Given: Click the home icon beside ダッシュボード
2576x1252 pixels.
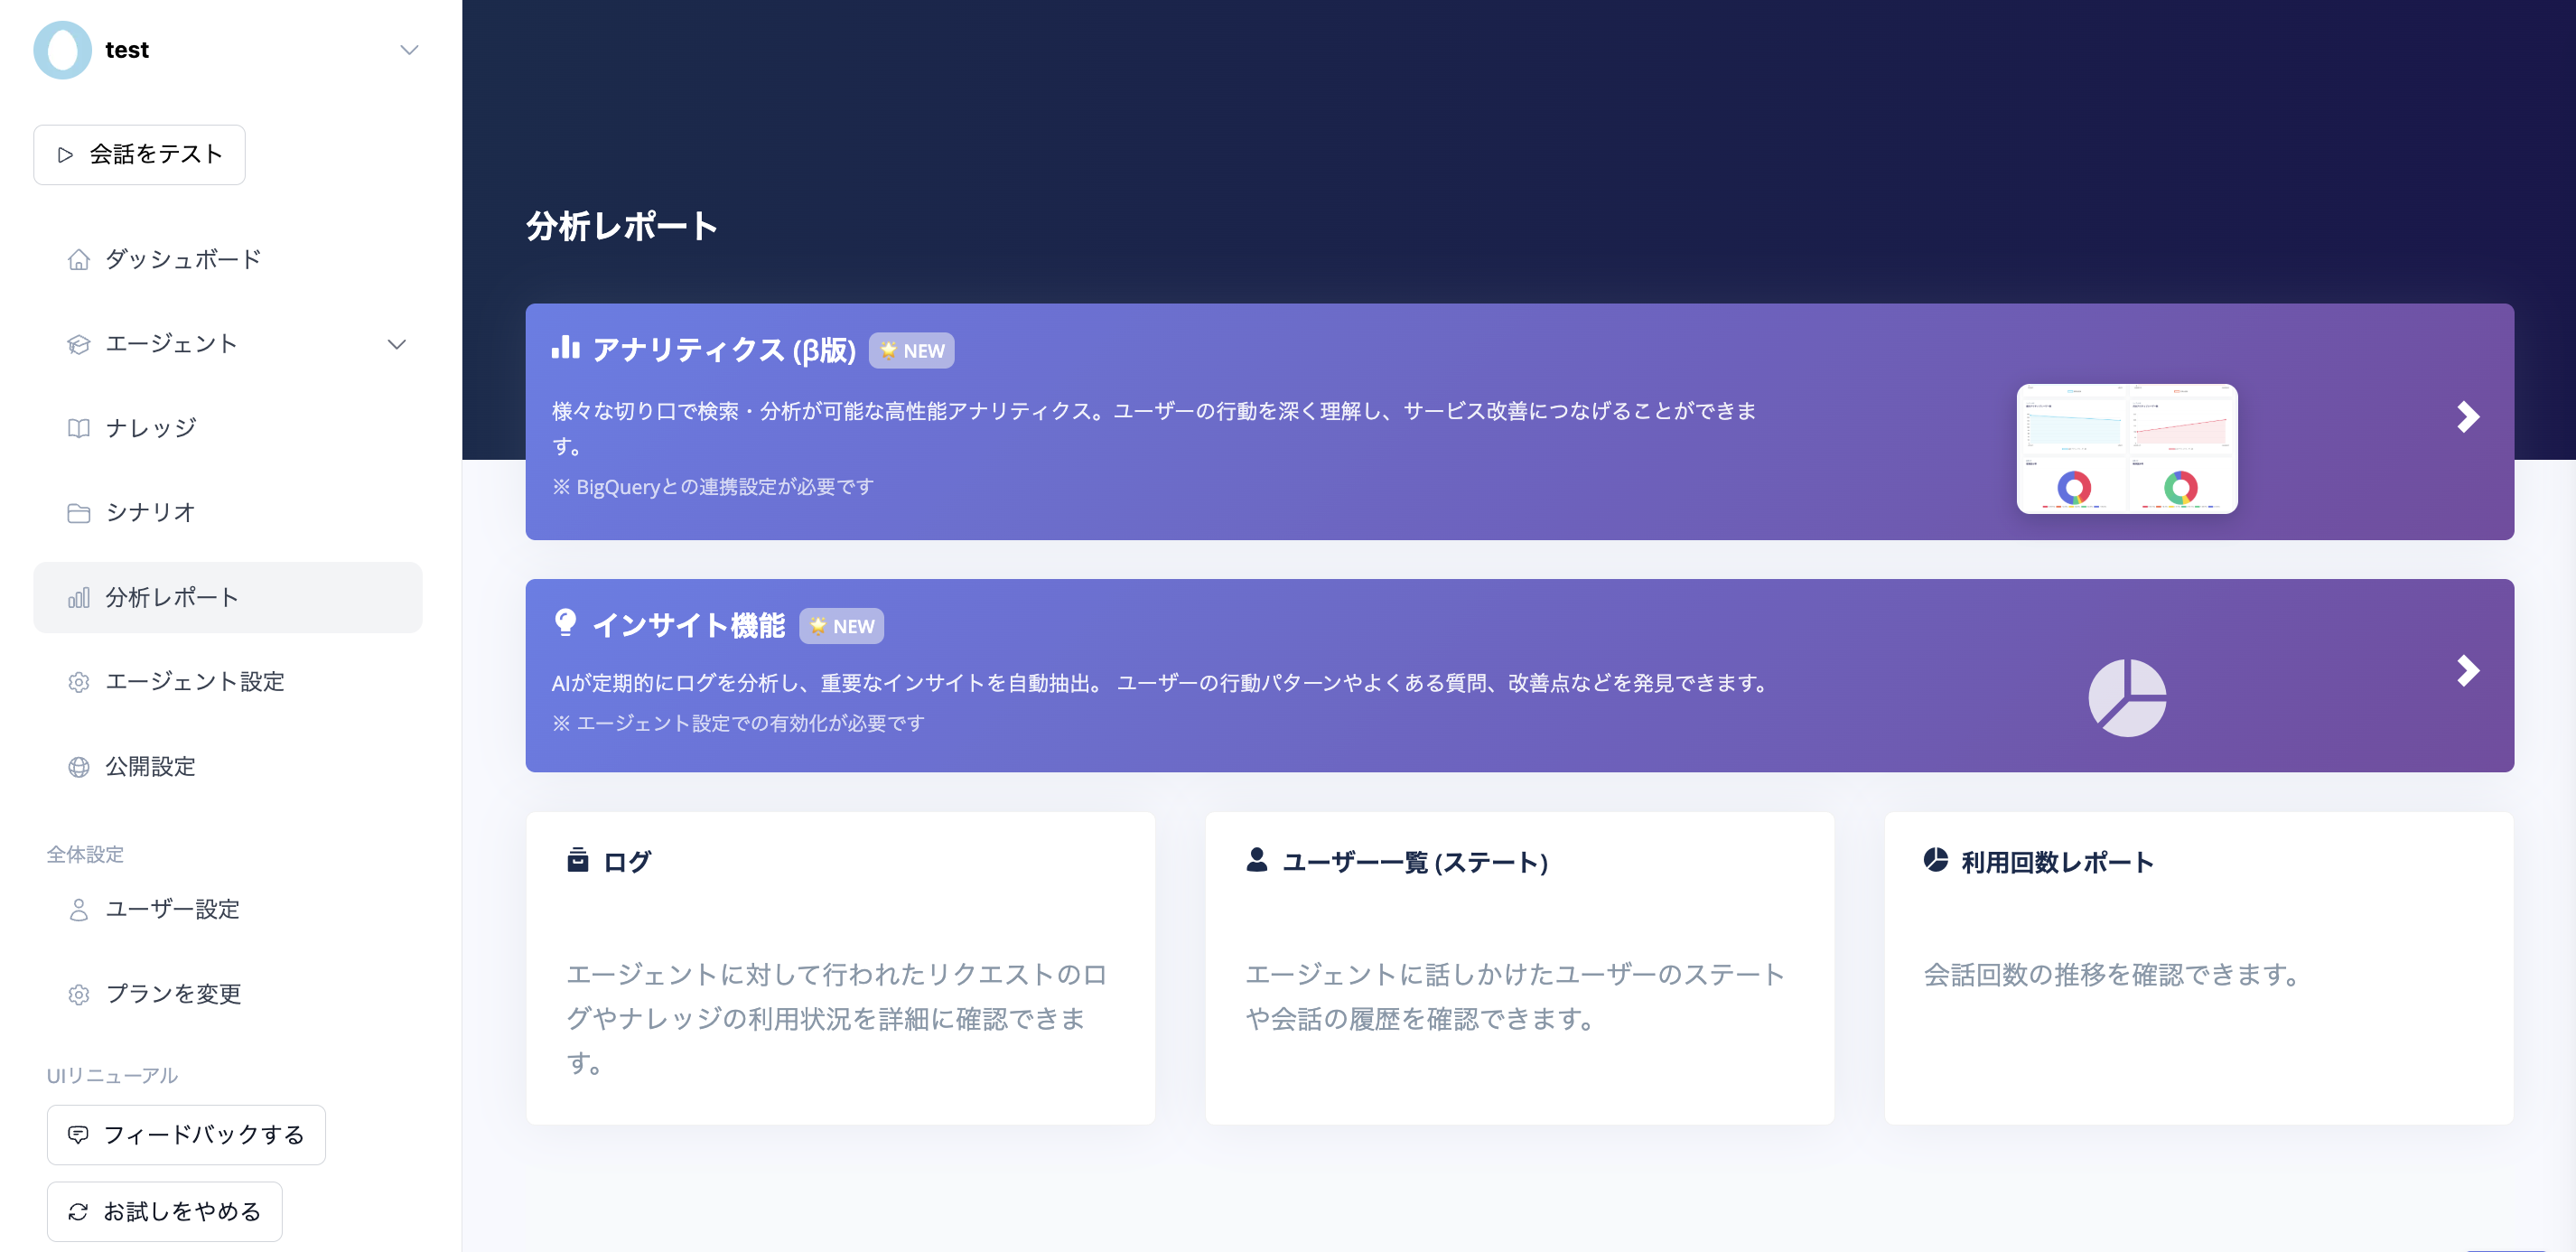Looking at the screenshot, I should point(78,260).
